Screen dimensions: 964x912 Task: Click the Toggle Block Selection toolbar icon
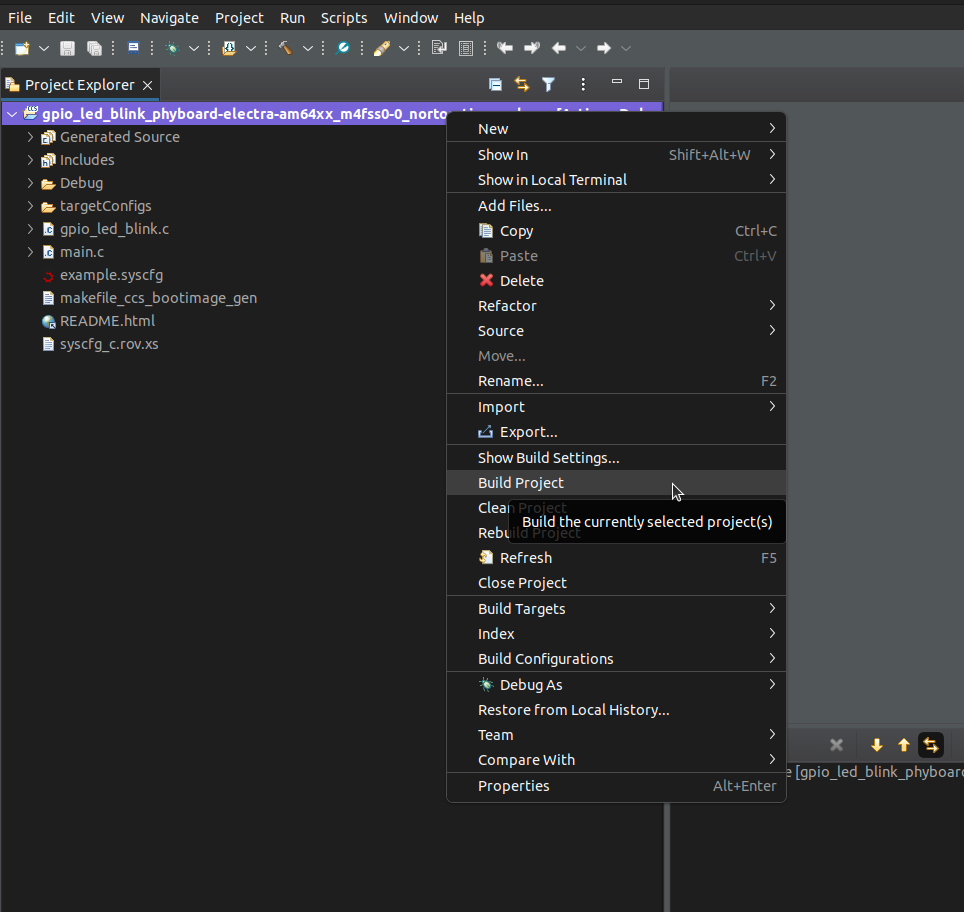(466, 48)
